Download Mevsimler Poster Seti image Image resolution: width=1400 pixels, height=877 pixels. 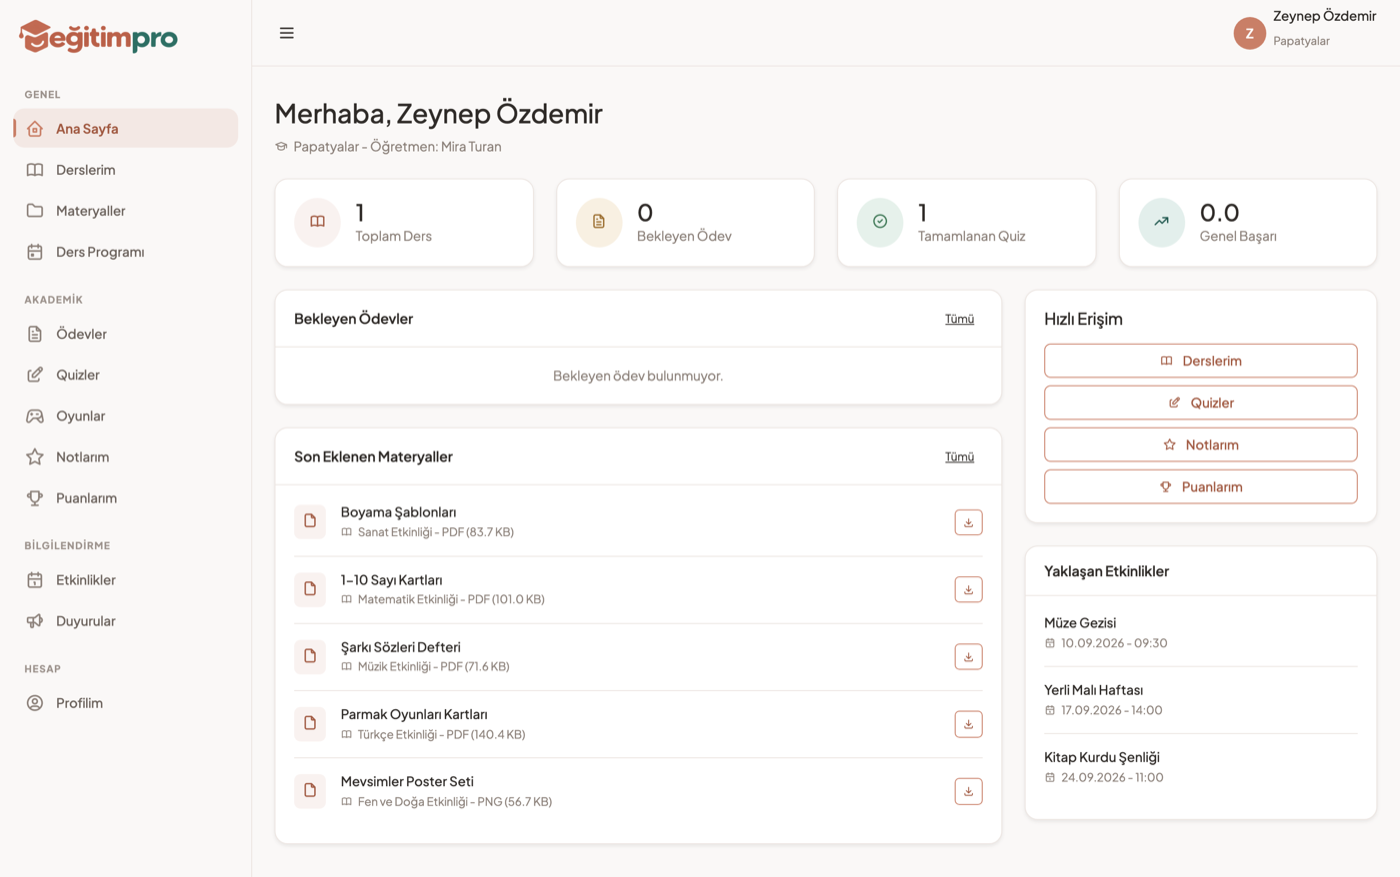[x=968, y=791]
